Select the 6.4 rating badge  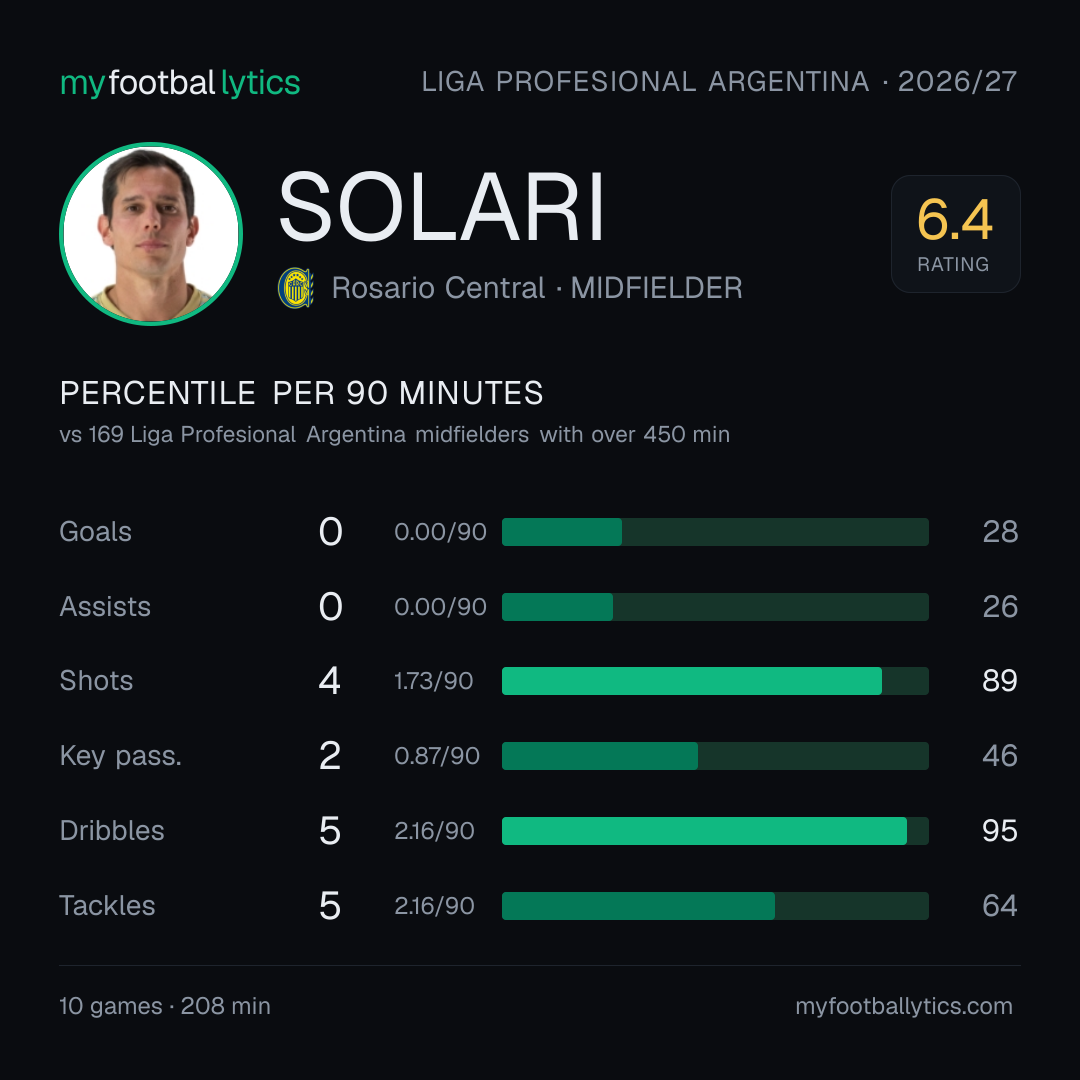point(955,234)
